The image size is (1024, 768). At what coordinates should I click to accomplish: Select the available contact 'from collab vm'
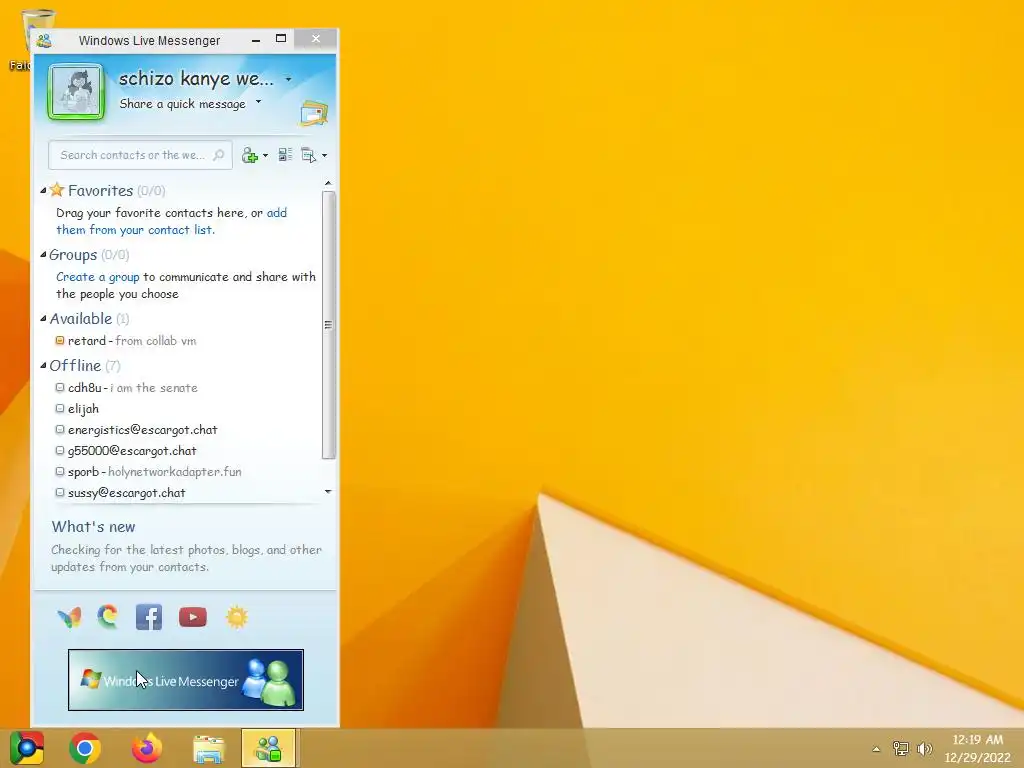132,341
